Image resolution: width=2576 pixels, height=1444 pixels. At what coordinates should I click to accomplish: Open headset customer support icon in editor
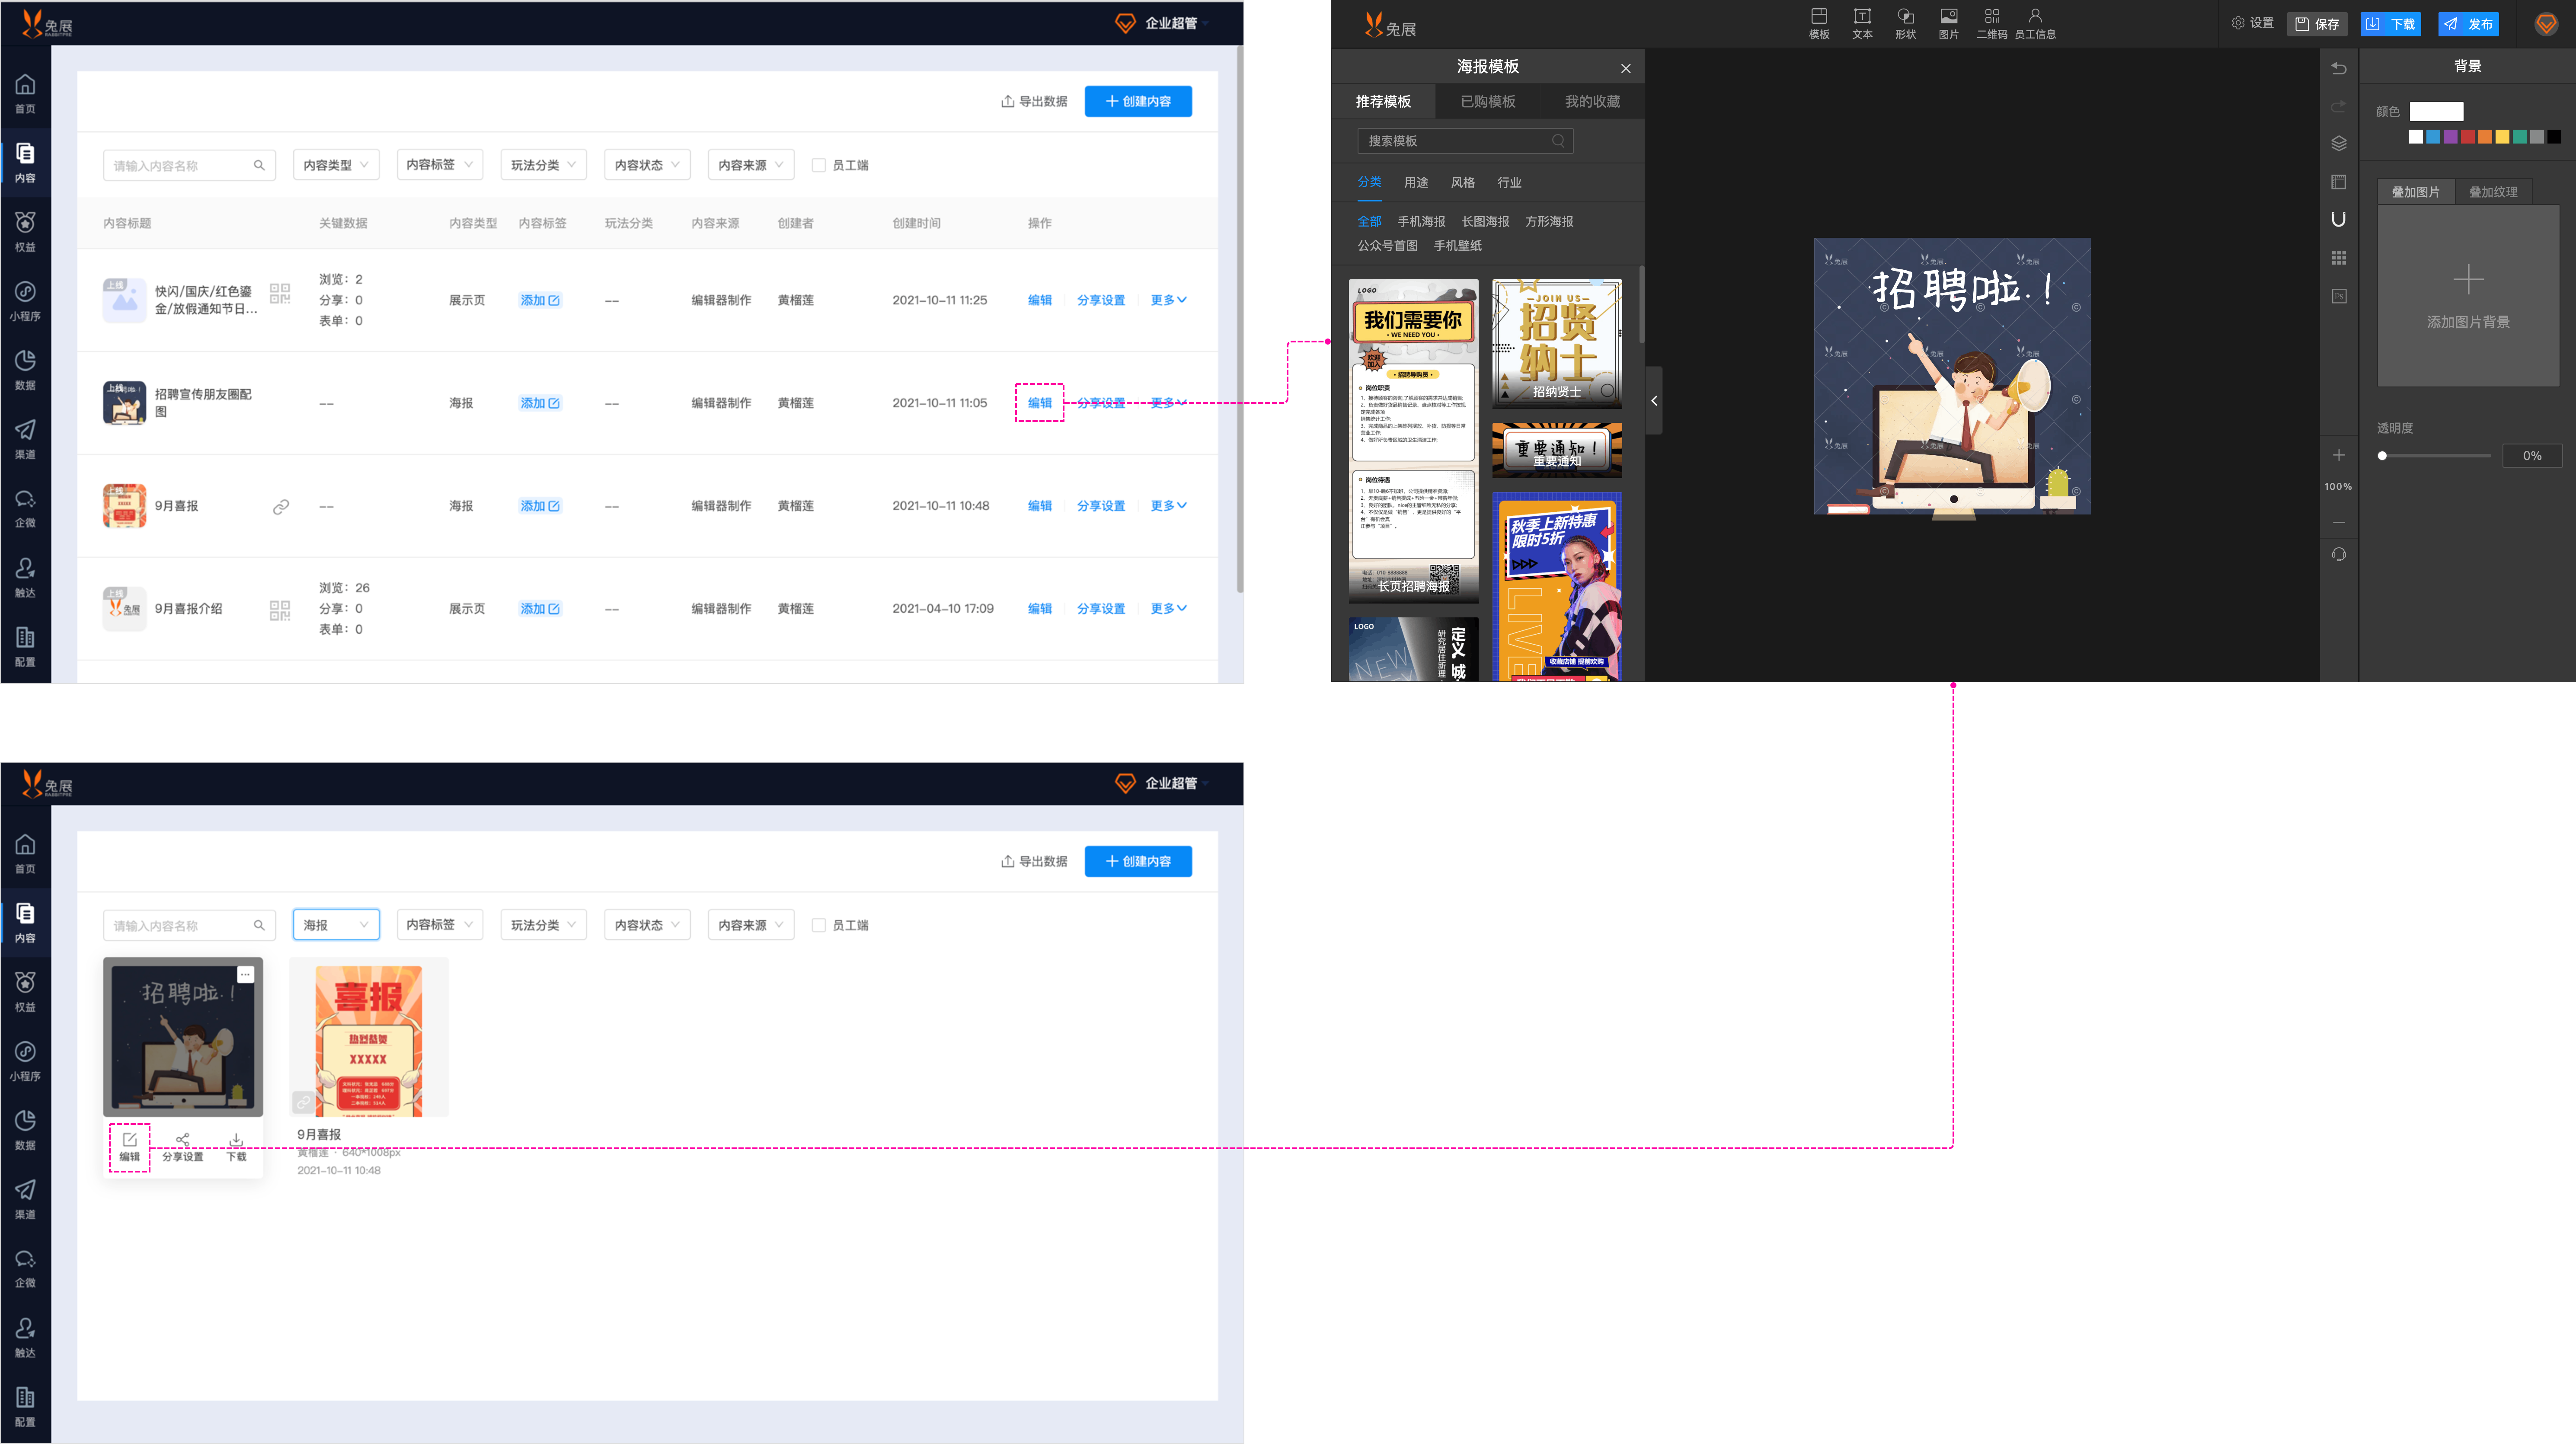[2338, 554]
